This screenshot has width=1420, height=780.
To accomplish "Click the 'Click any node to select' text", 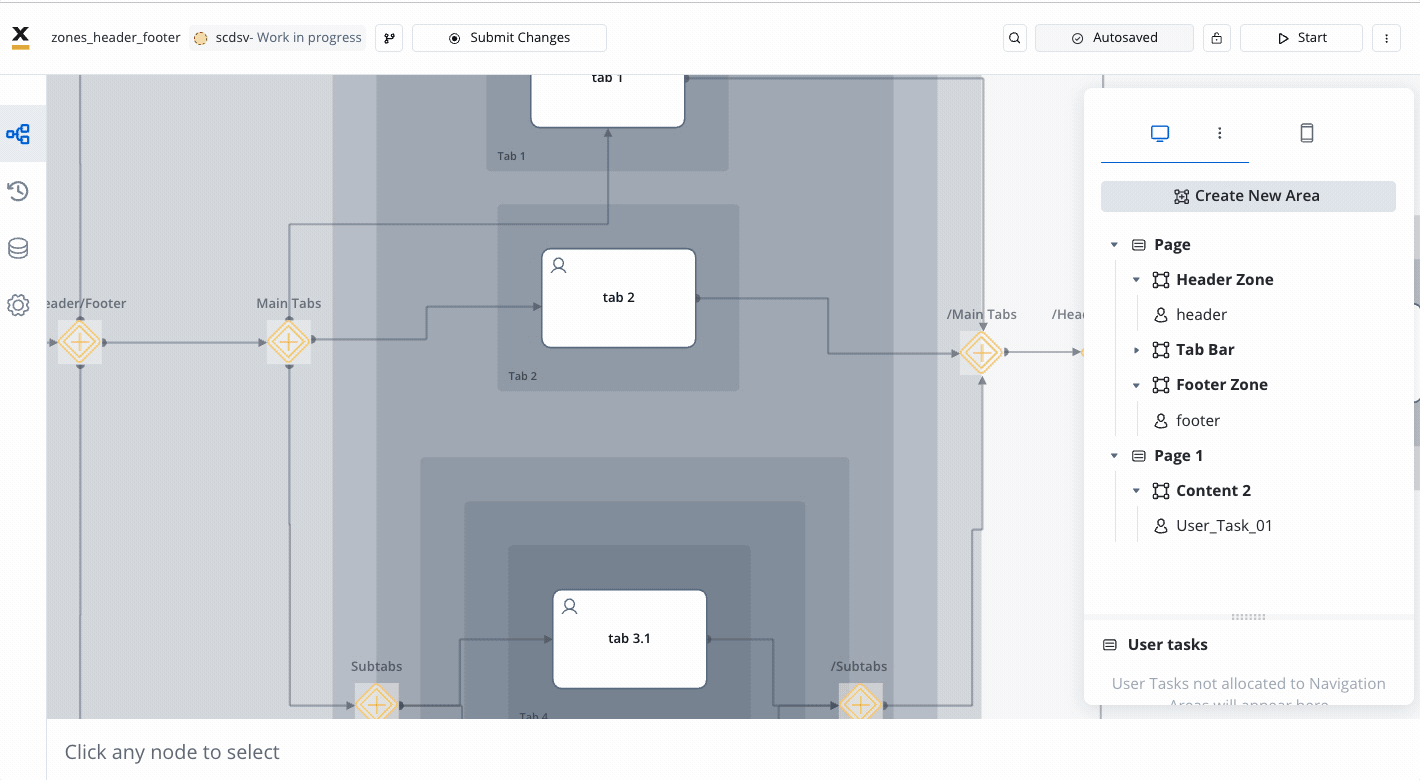I will pos(172,752).
